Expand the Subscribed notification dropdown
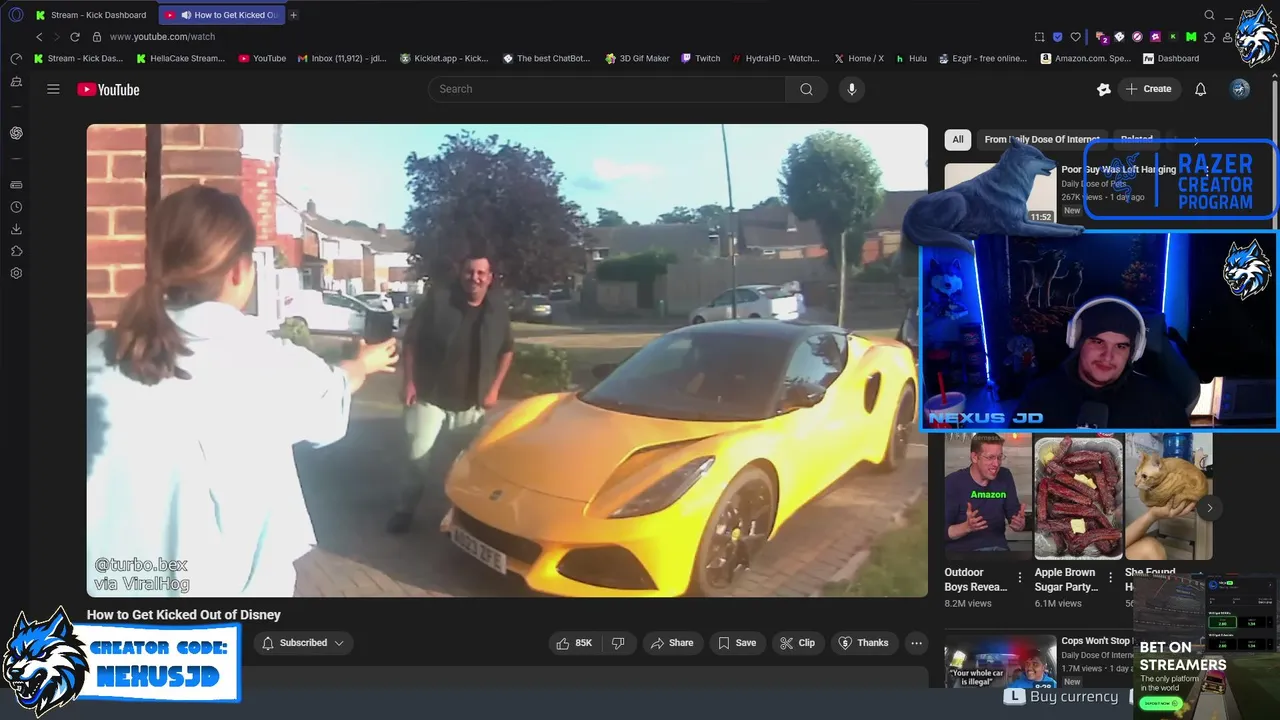 [339, 643]
